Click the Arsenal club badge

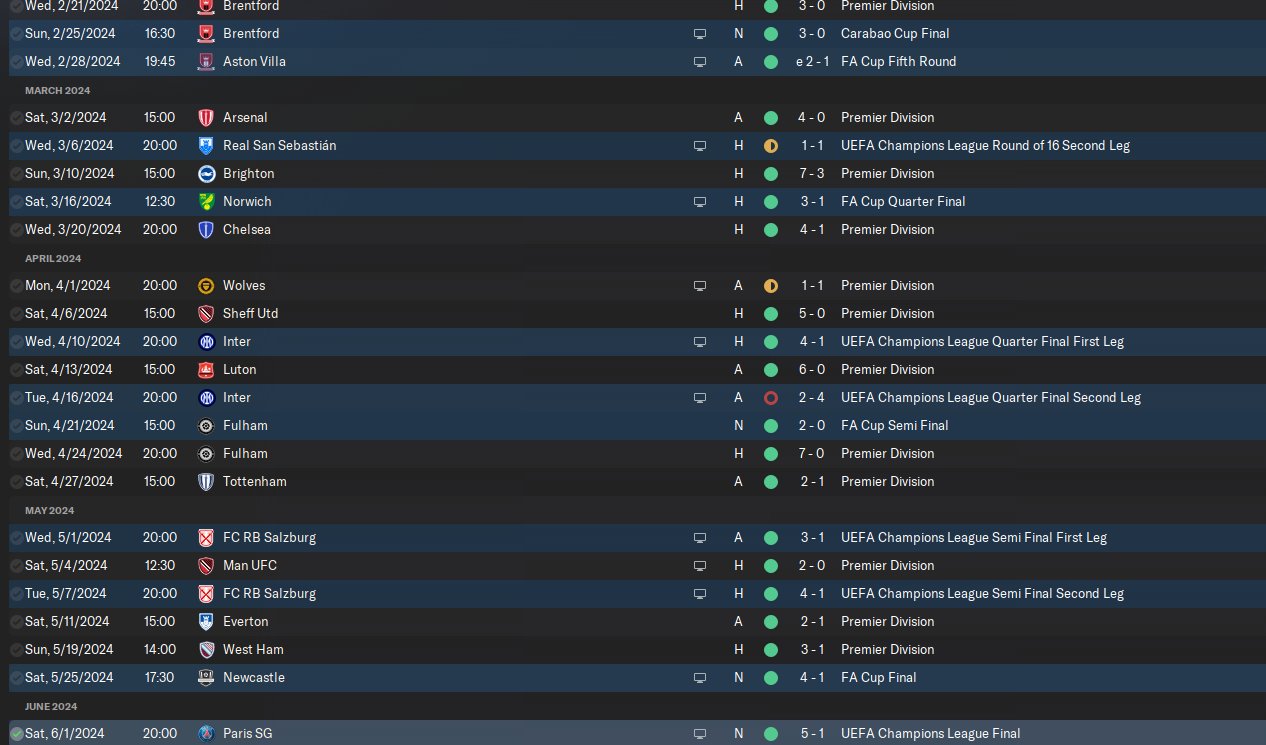(206, 117)
